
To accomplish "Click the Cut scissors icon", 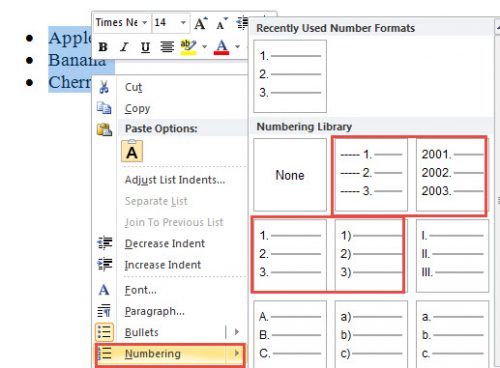I will pyautogui.click(x=104, y=87).
